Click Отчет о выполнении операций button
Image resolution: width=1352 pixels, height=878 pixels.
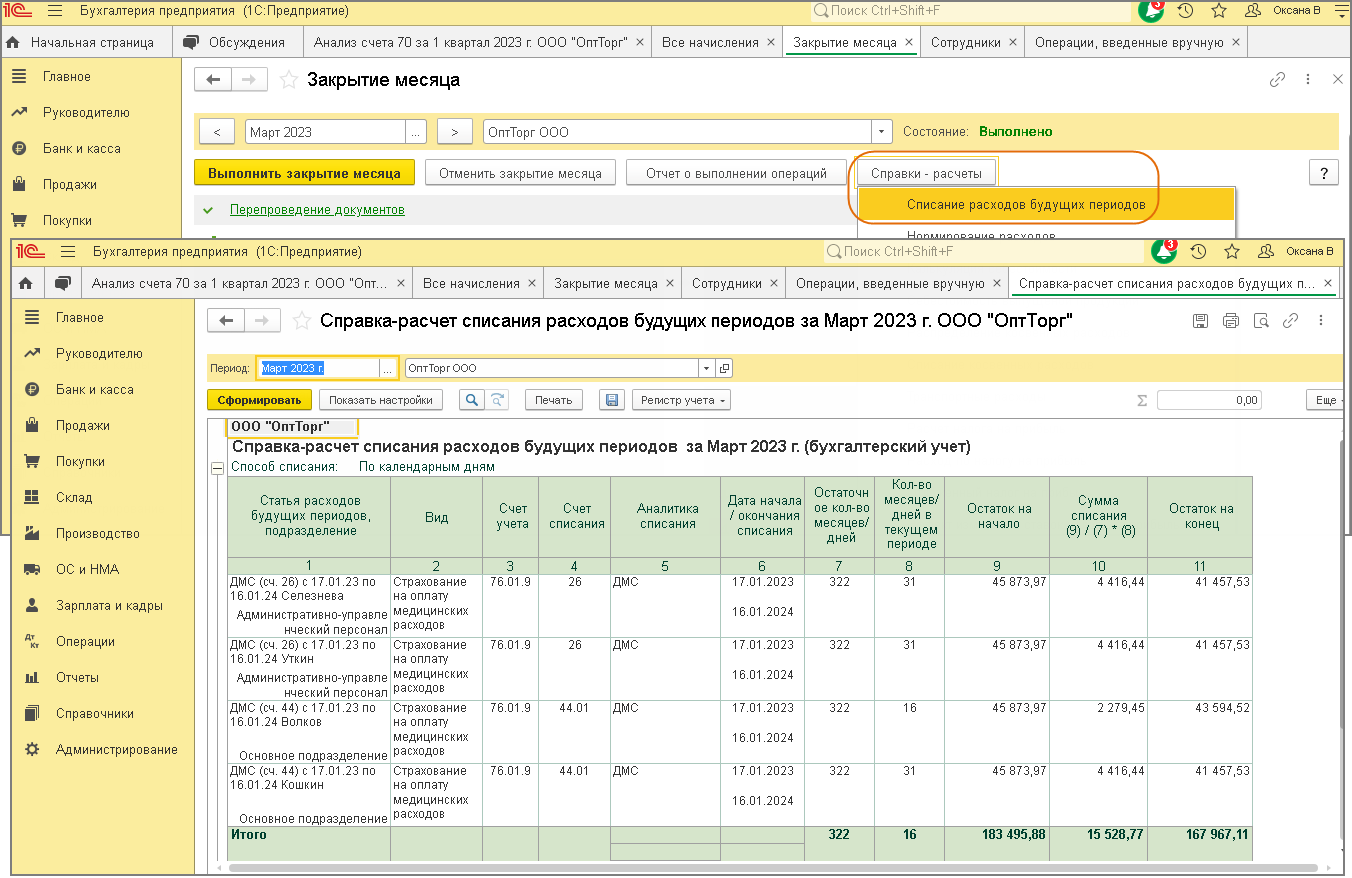736,173
